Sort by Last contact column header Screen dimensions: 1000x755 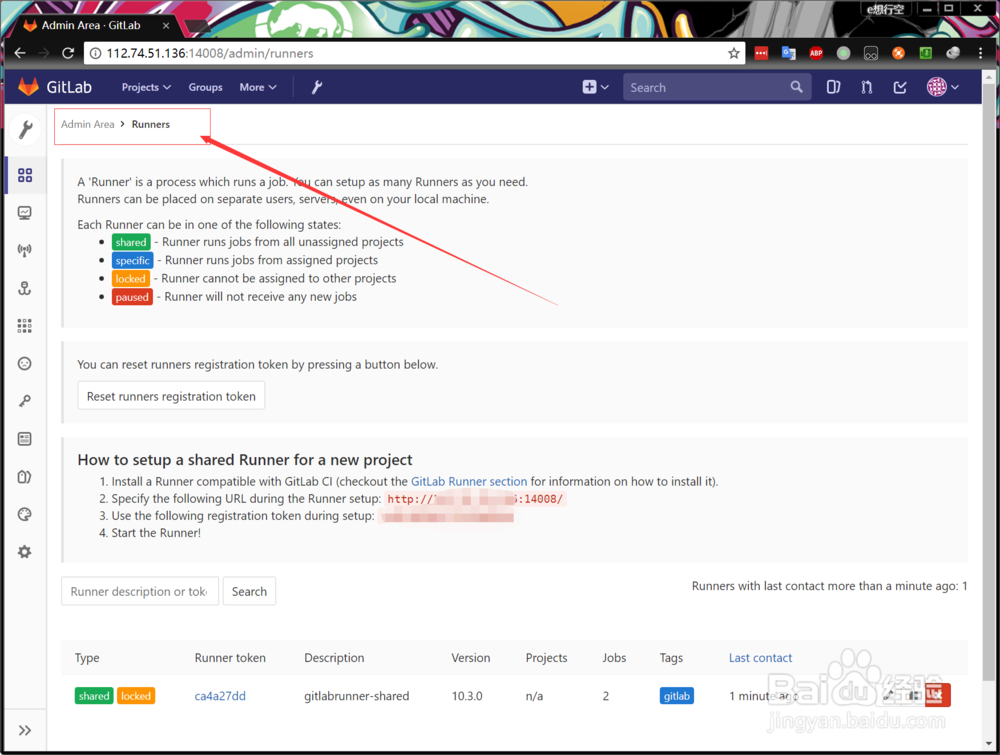click(x=760, y=657)
